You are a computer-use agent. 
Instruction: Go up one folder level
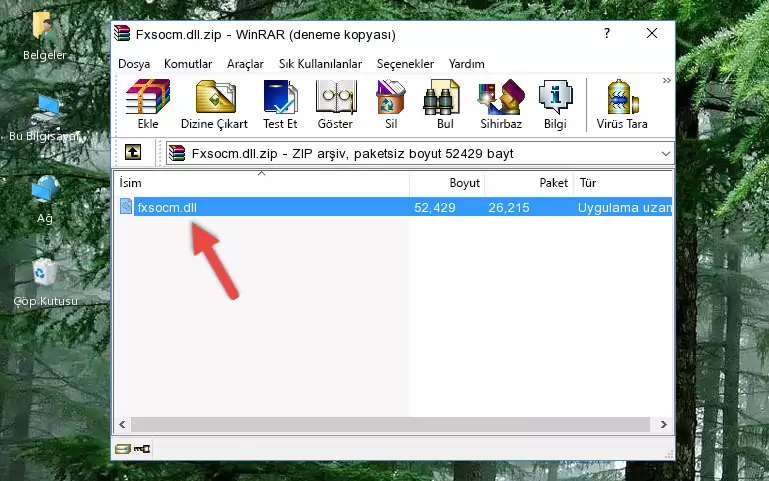click(133, 152)
